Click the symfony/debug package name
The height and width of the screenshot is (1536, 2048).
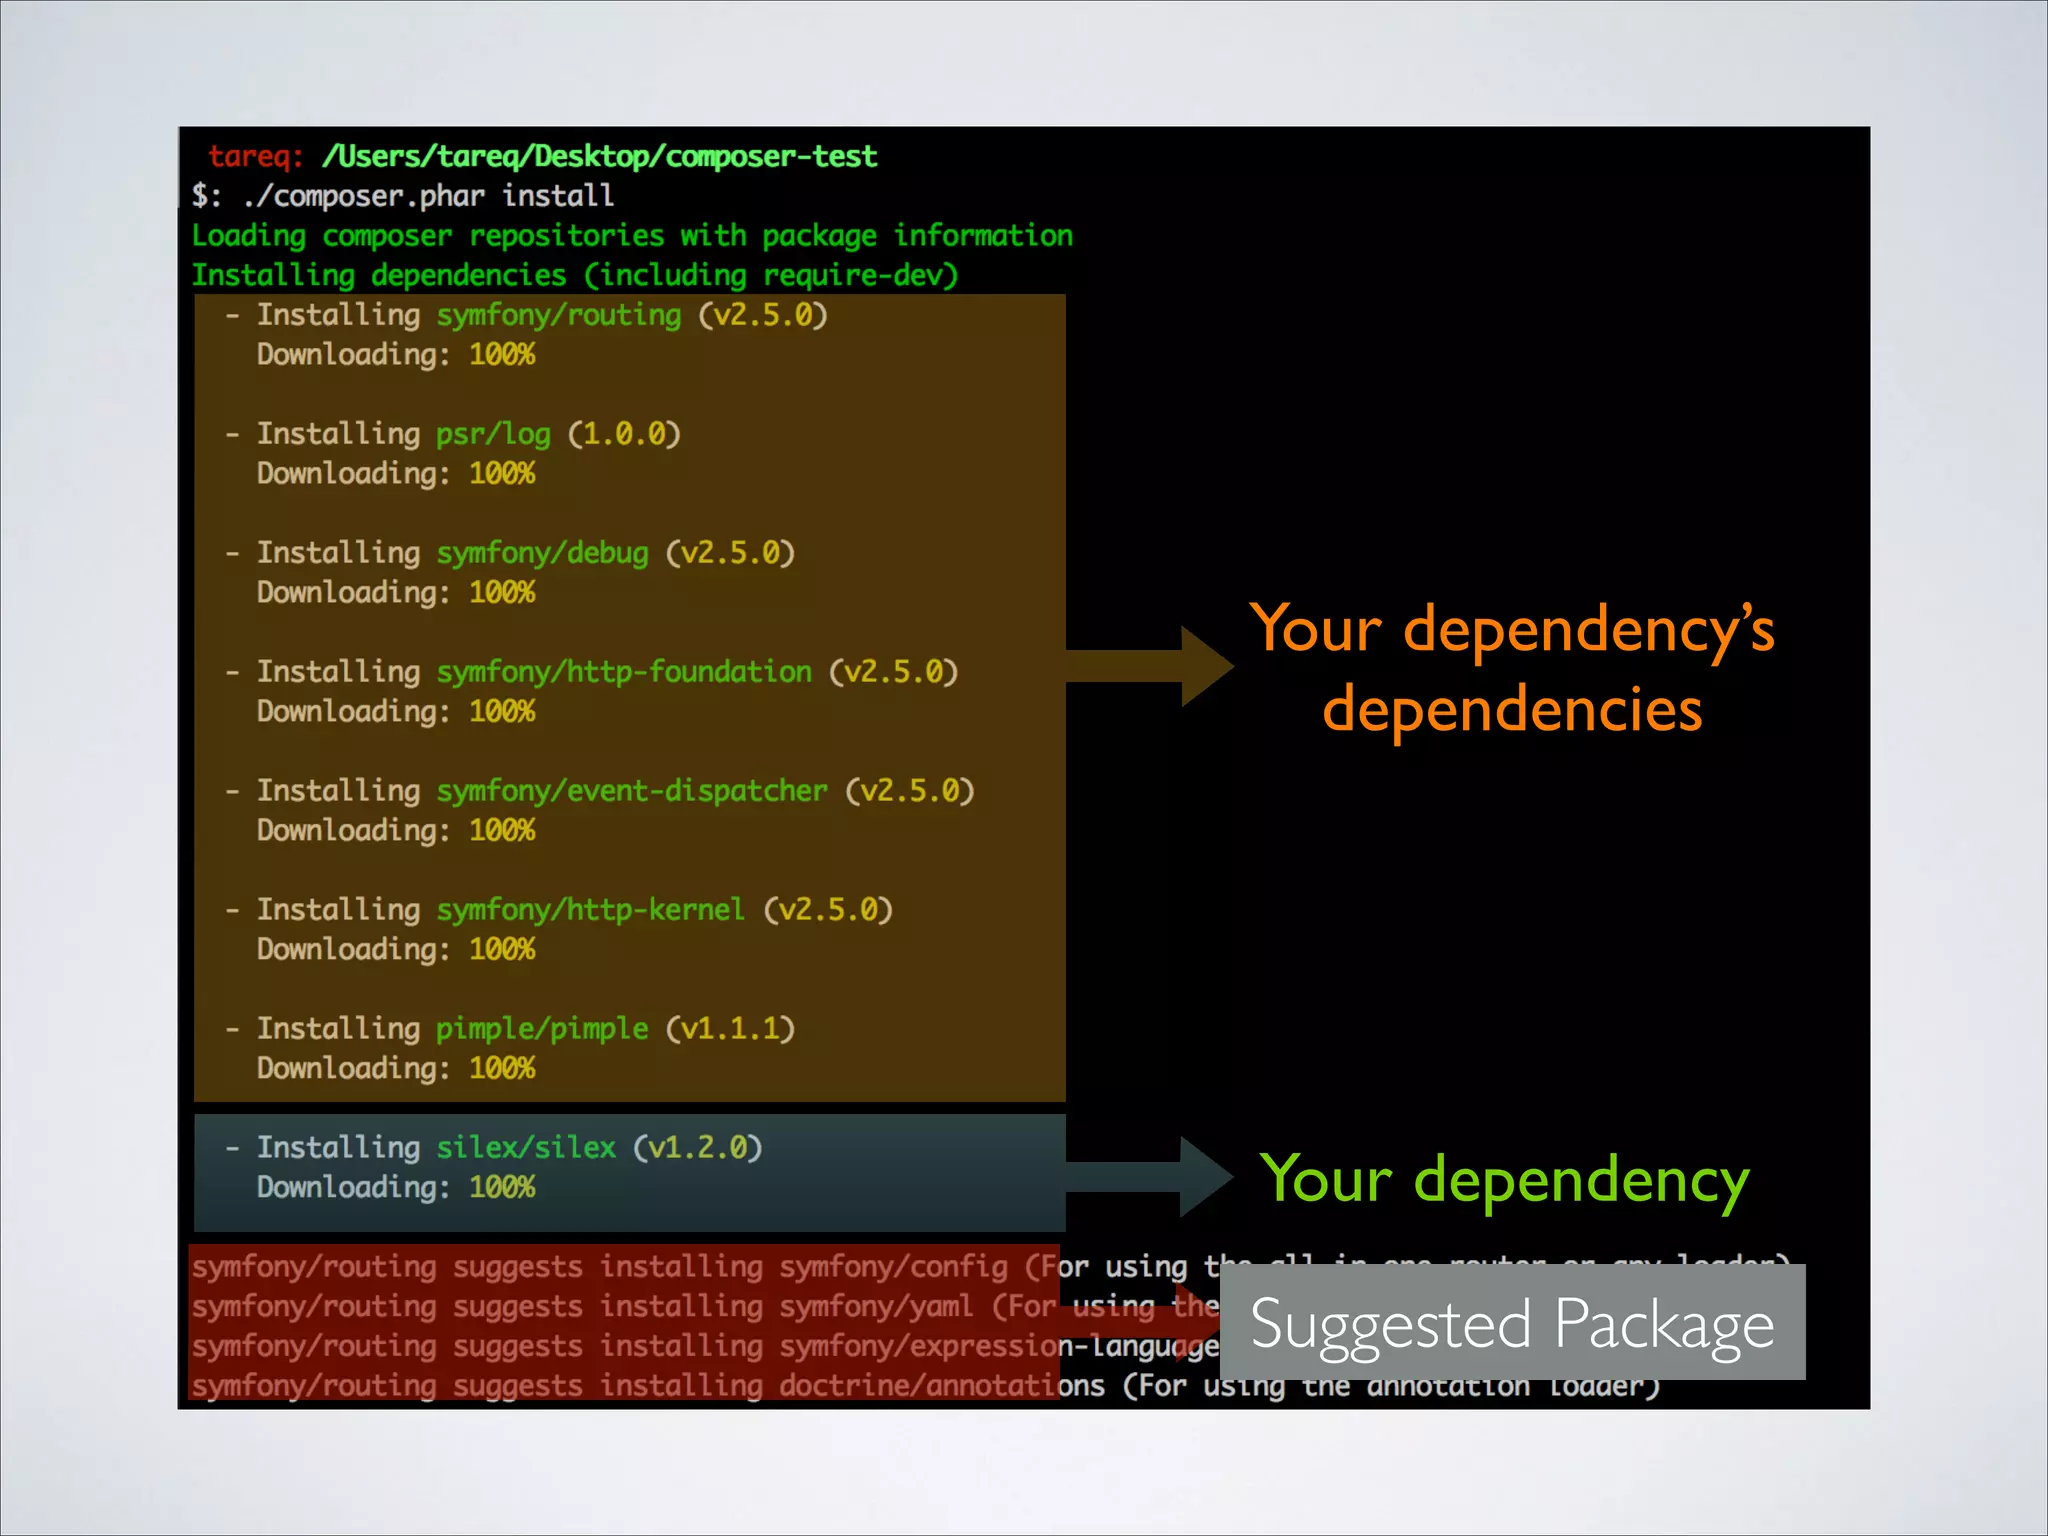click(542, 553)
